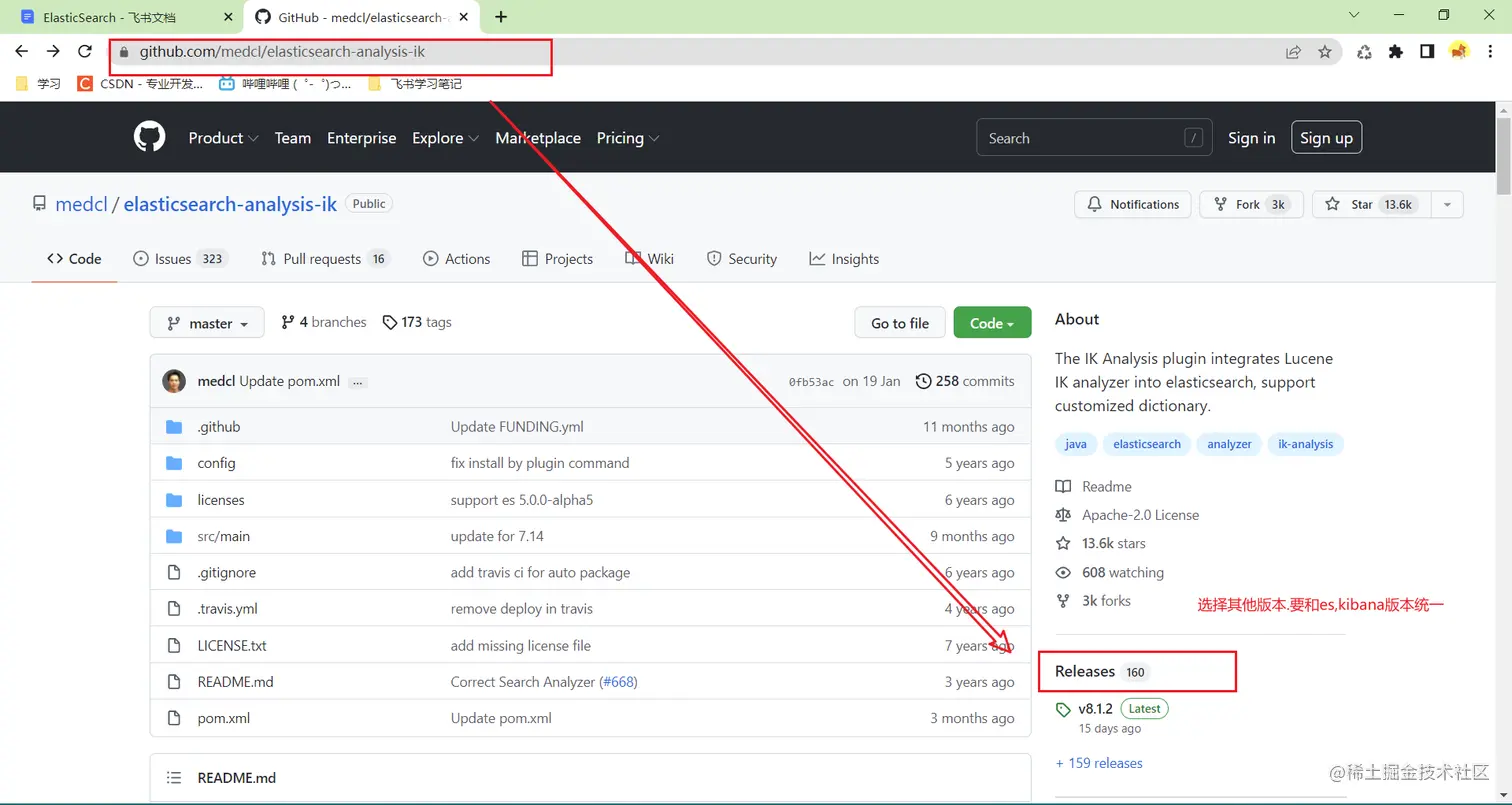This screenshot has height=805, width=1512.
Task: Click Team in the GitHub header
Action: point(293,138)
